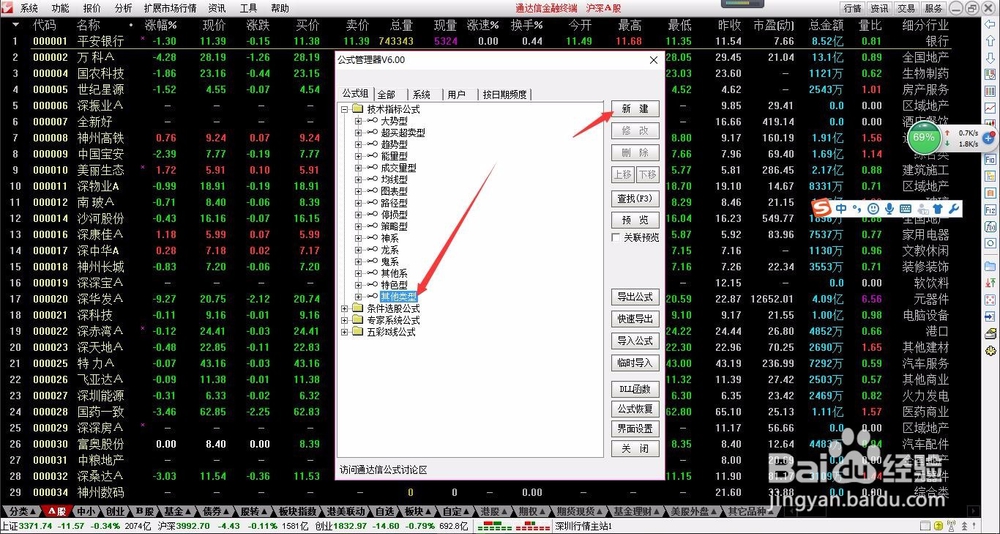Click blue plus icon on speed widget
This screenshot has width=1000, height=534.
pyautogui.click(x=989, y=138)
